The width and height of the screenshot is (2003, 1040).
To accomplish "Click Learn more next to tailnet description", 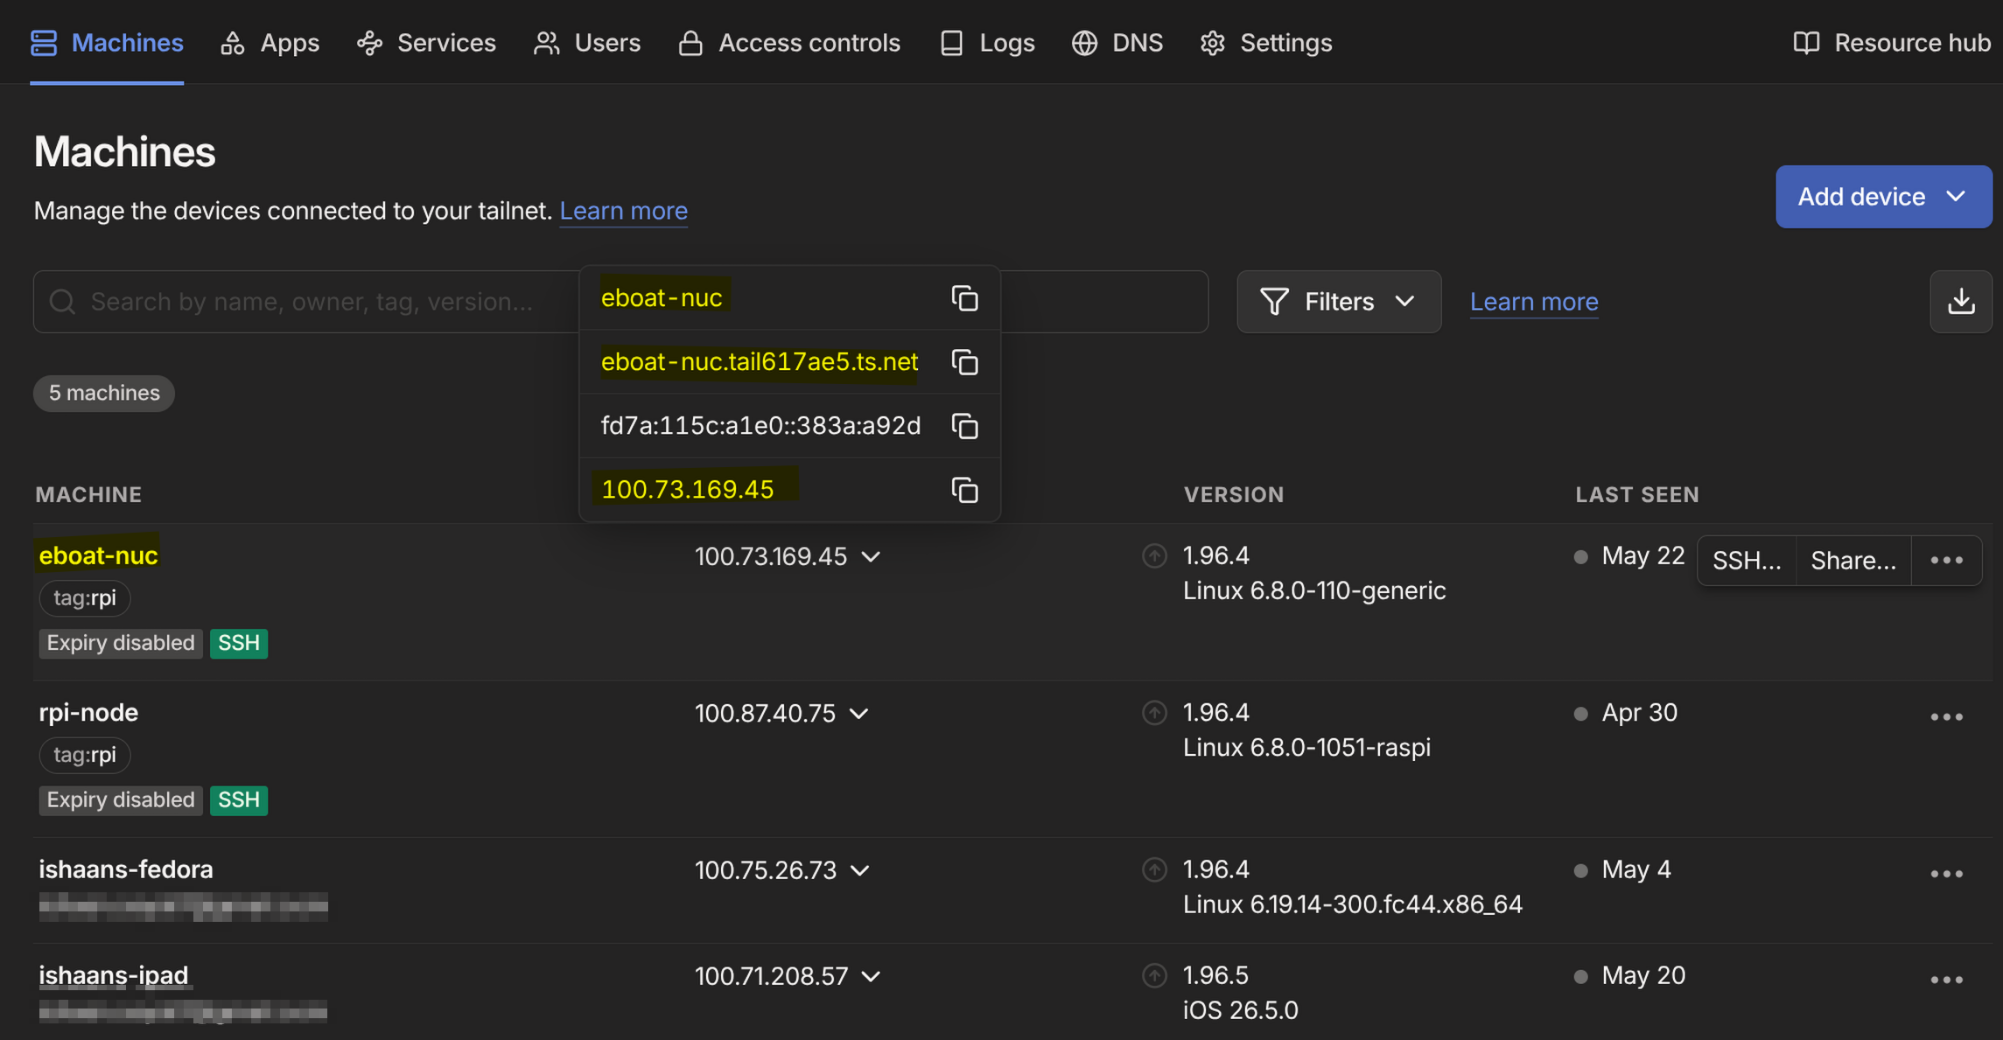I will (x=623, y=211).
